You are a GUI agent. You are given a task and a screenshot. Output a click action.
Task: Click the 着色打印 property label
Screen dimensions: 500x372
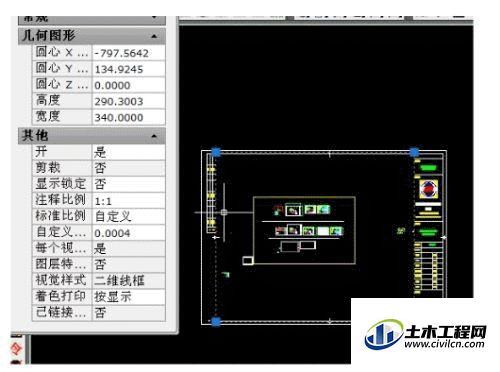(x=62, y=296)
